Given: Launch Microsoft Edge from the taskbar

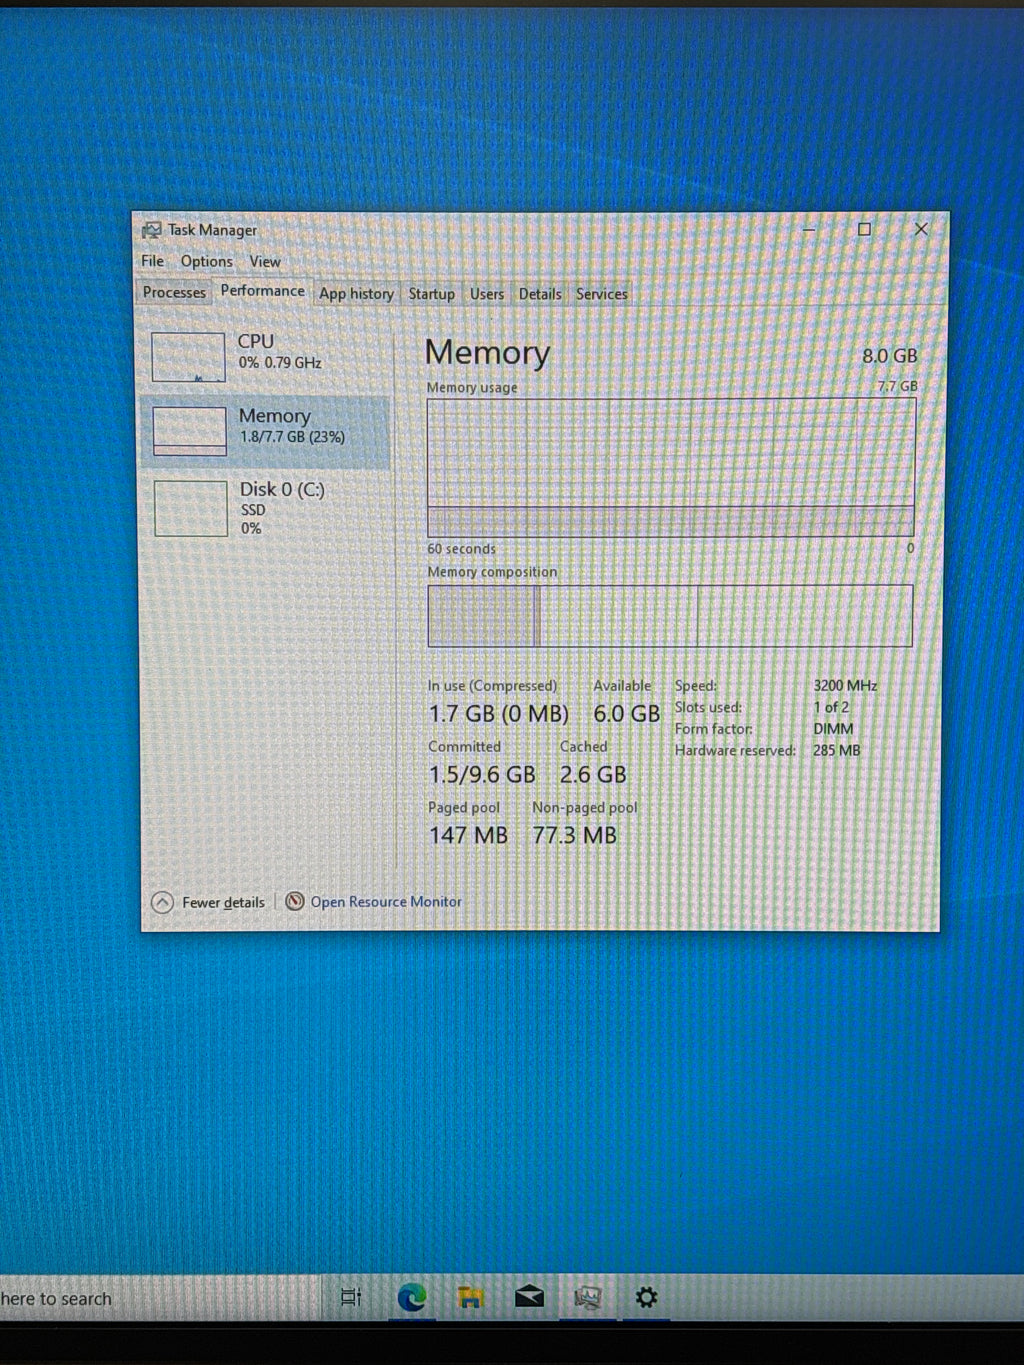Looking at the screenshot, I should (411, 1297).
